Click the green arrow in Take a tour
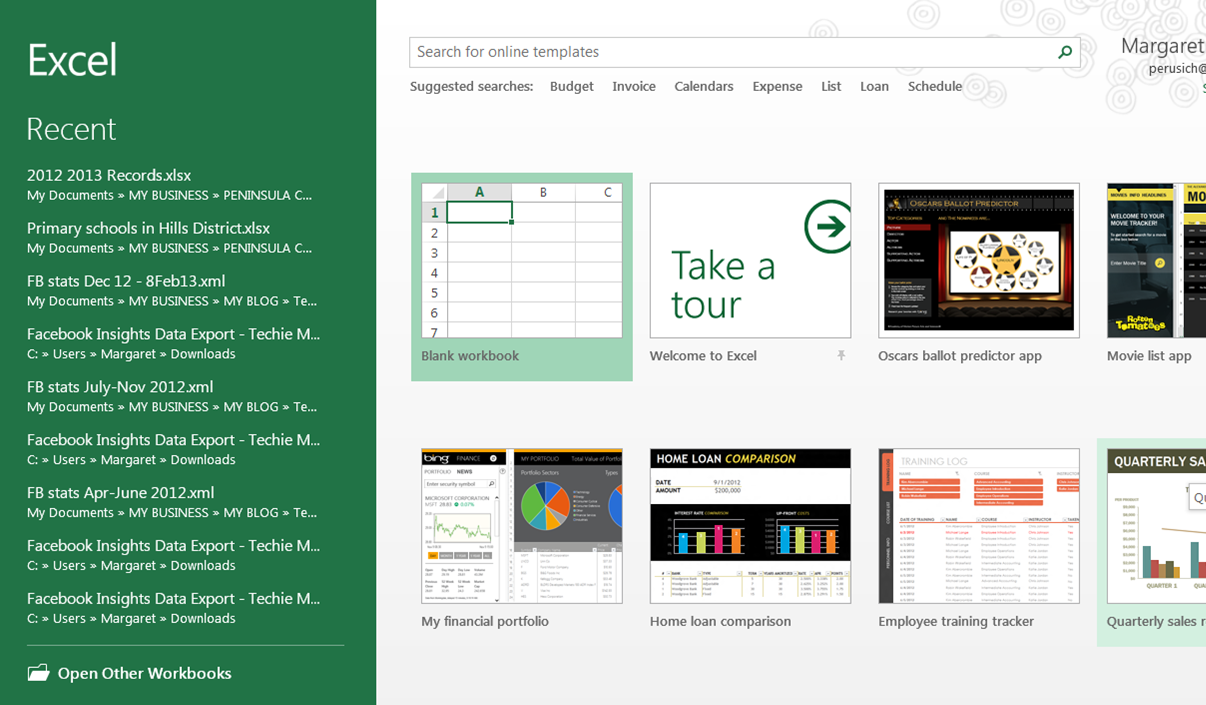This screenshot has height=705, width=1206. [x=828, y=227]
